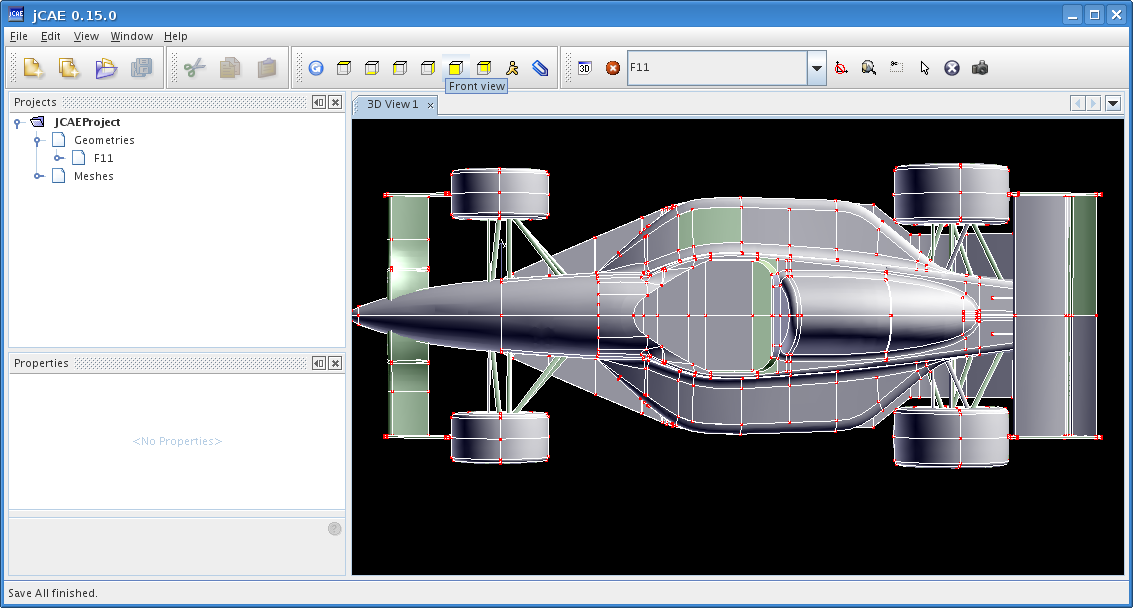Switch to the 3D View 1 tab

[392, 104]
